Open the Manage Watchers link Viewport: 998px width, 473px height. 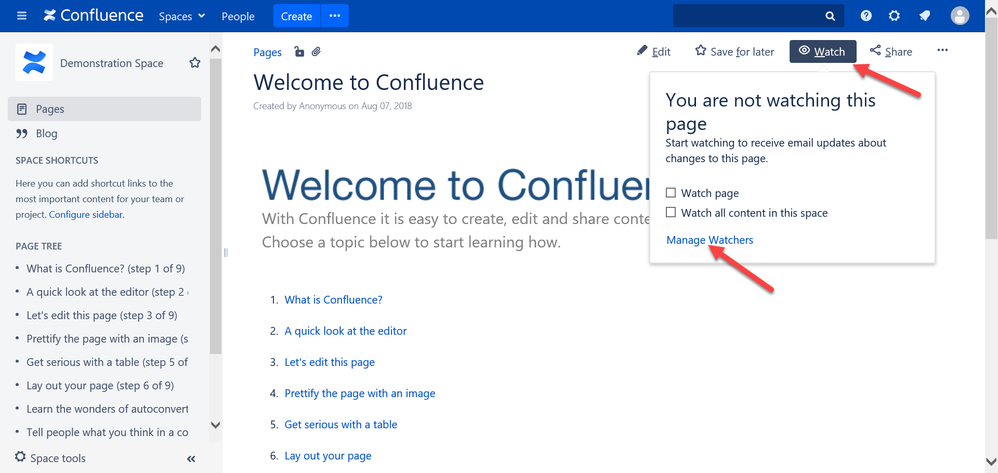[x=710, y=240]
